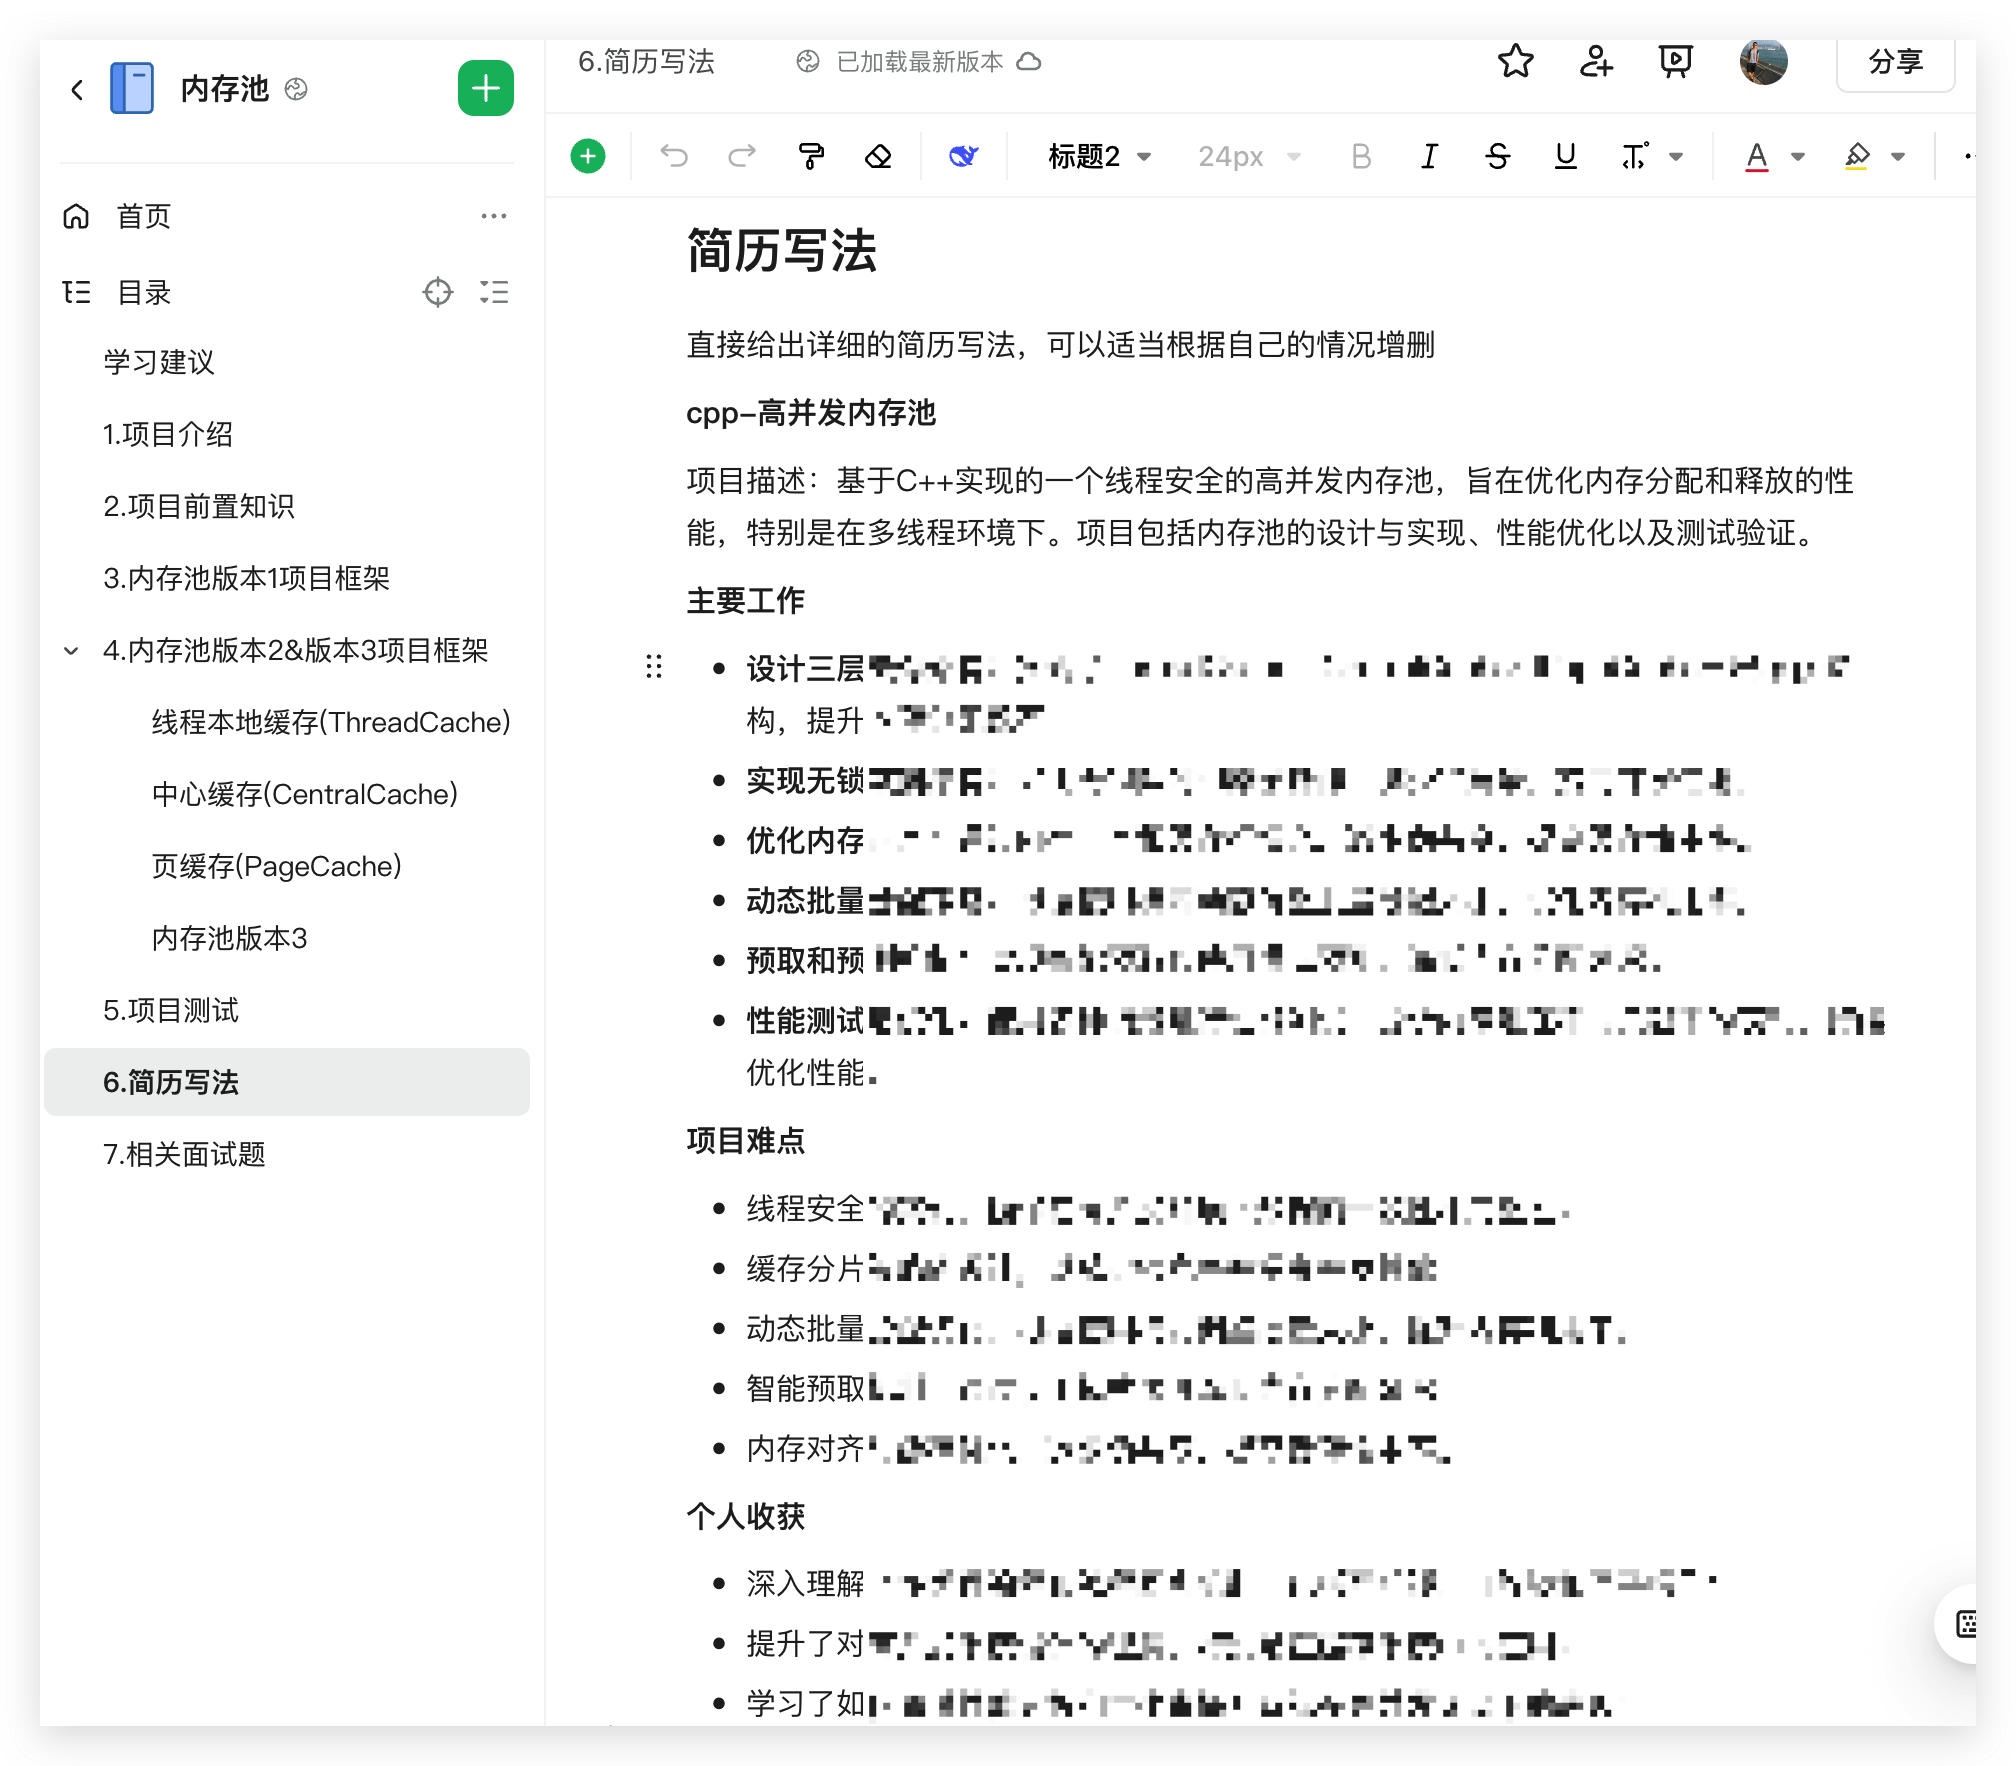Click the format painter icon

click(x=811, y=157)
